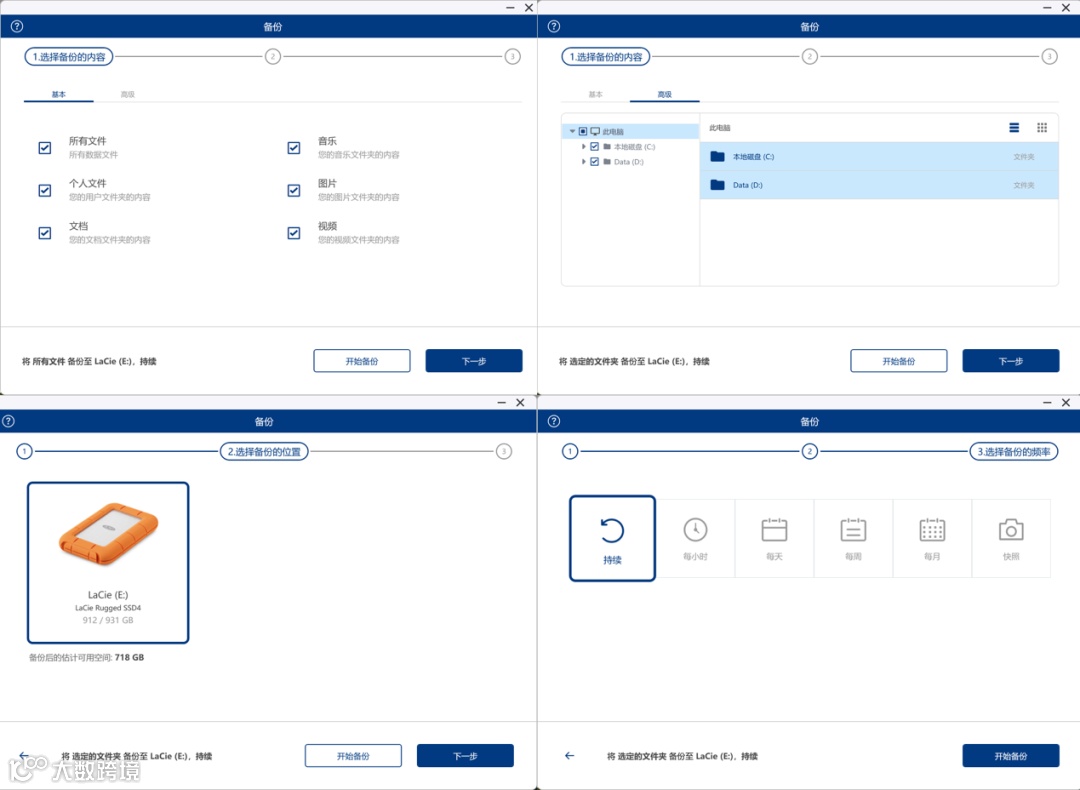
Task: Click back arrow in backup location window
Action: point(24,756)
